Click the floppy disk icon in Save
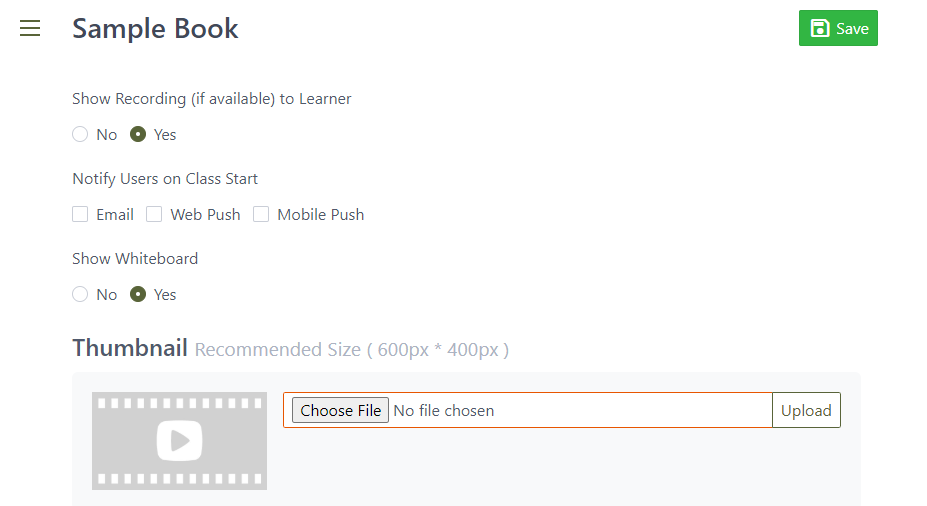927x506 pixels. tap(820, 28)
